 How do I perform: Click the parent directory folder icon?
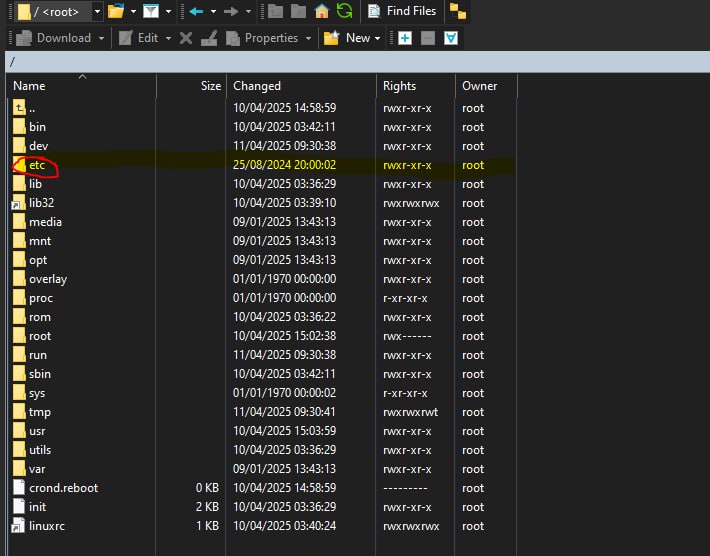tap(275, 11)
